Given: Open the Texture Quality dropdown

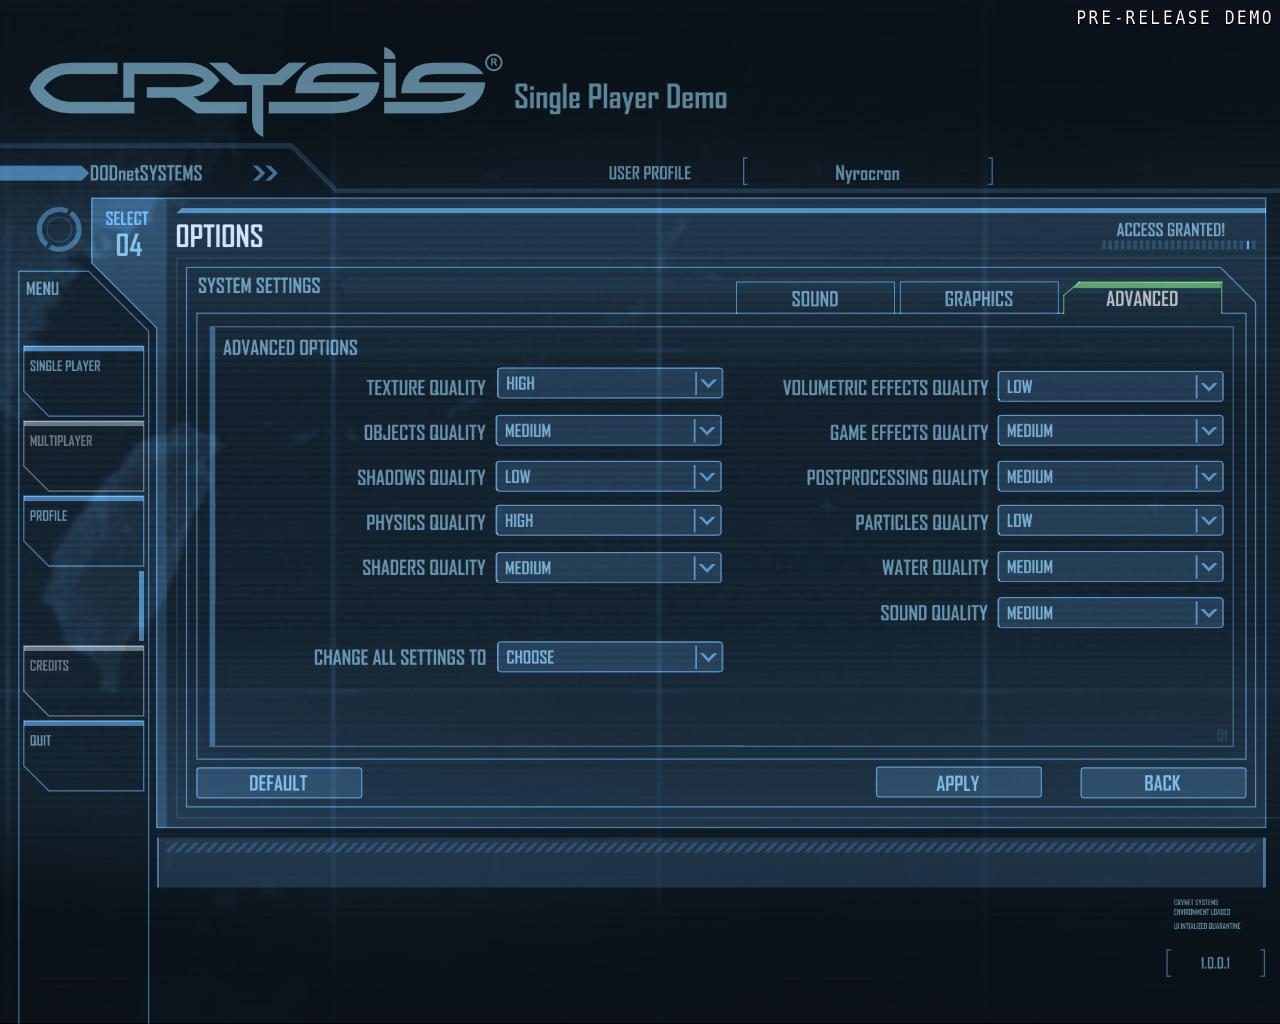Looking at the screenshot, I should point(609,383).
